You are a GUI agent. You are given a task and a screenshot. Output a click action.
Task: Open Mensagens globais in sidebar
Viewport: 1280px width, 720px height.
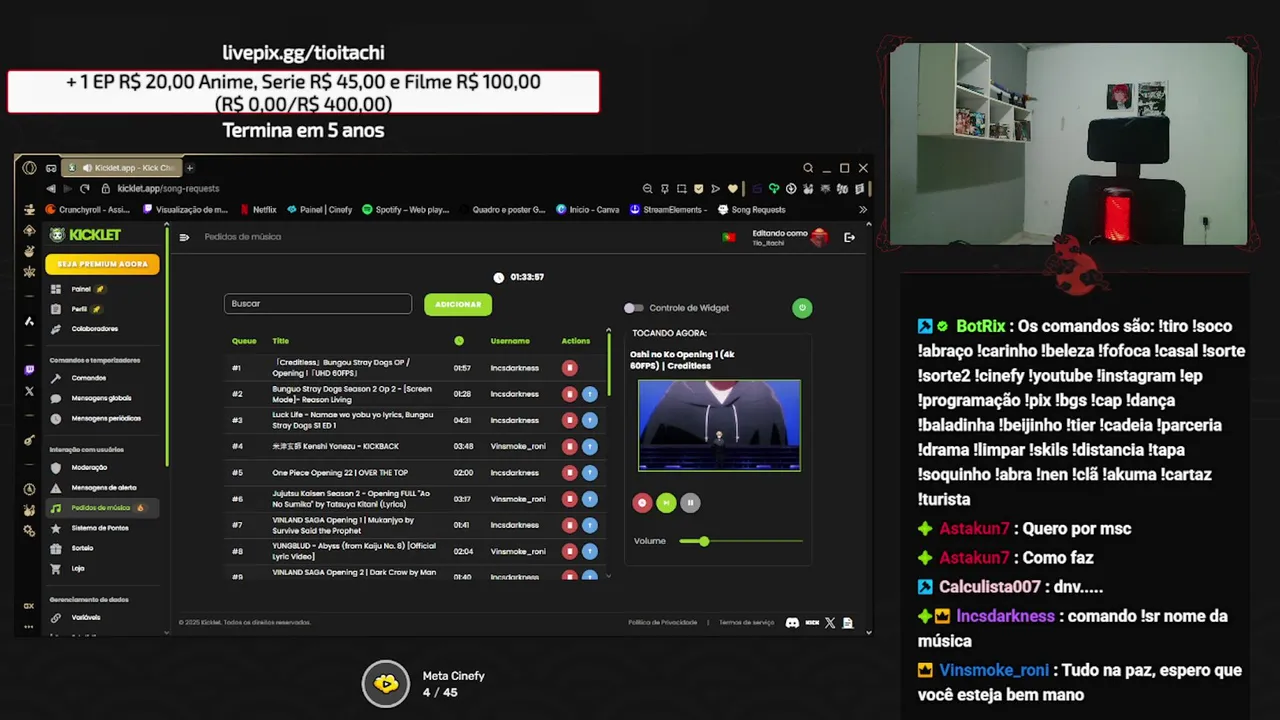click(x=101, y=398)
